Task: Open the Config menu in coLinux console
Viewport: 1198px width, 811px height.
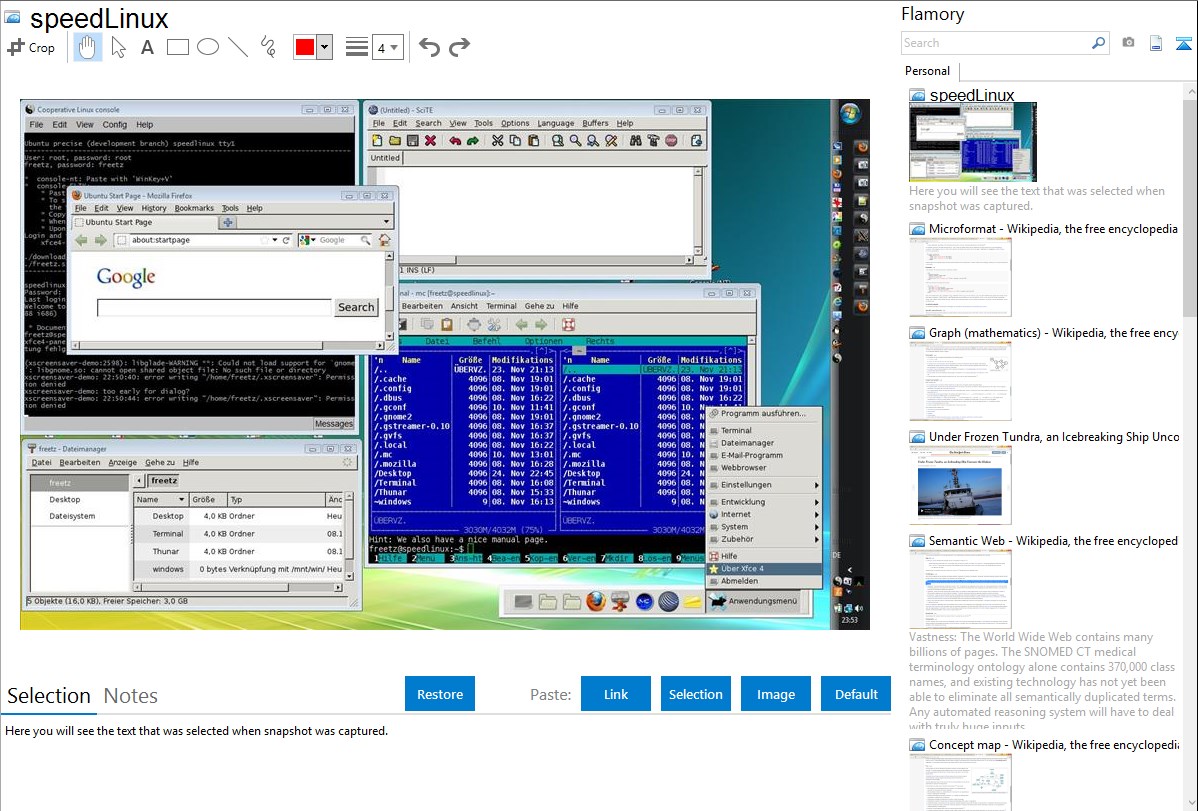Action: pos(115,125)
